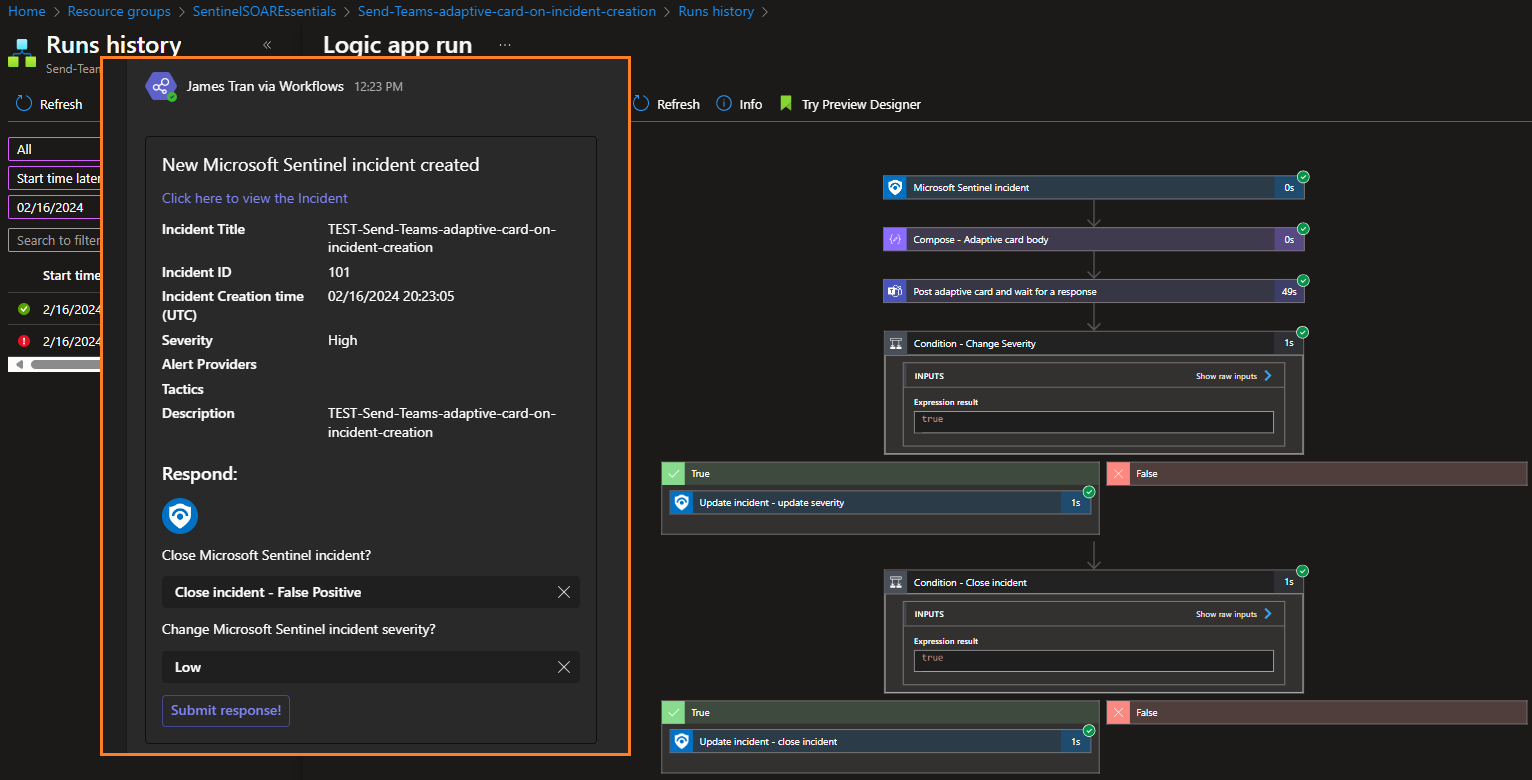The image size is (1532, 780).
Task: Click the Workflows avatar in Teams message
Action: tap(161, 86)
